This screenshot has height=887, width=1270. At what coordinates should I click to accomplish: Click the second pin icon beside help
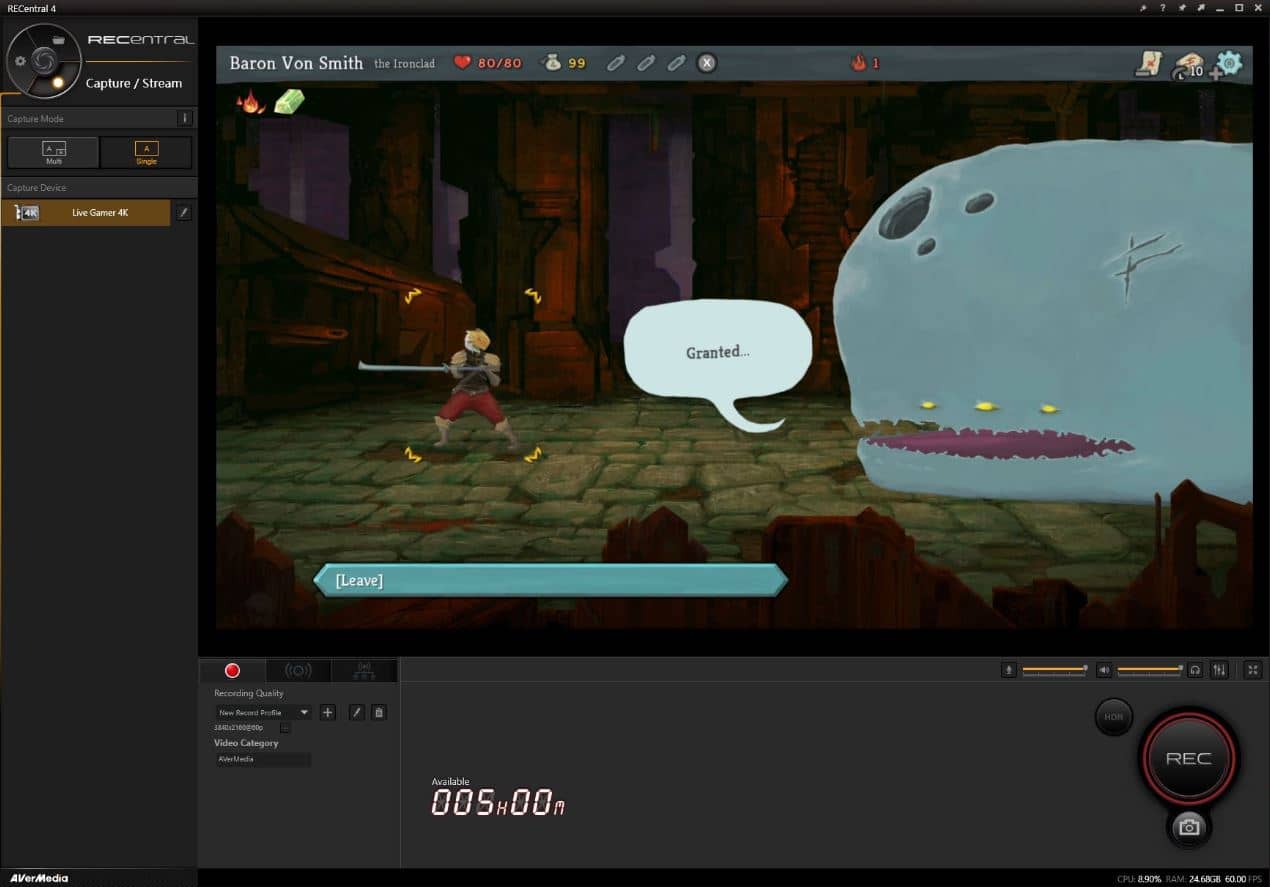tap(1181, 8)
